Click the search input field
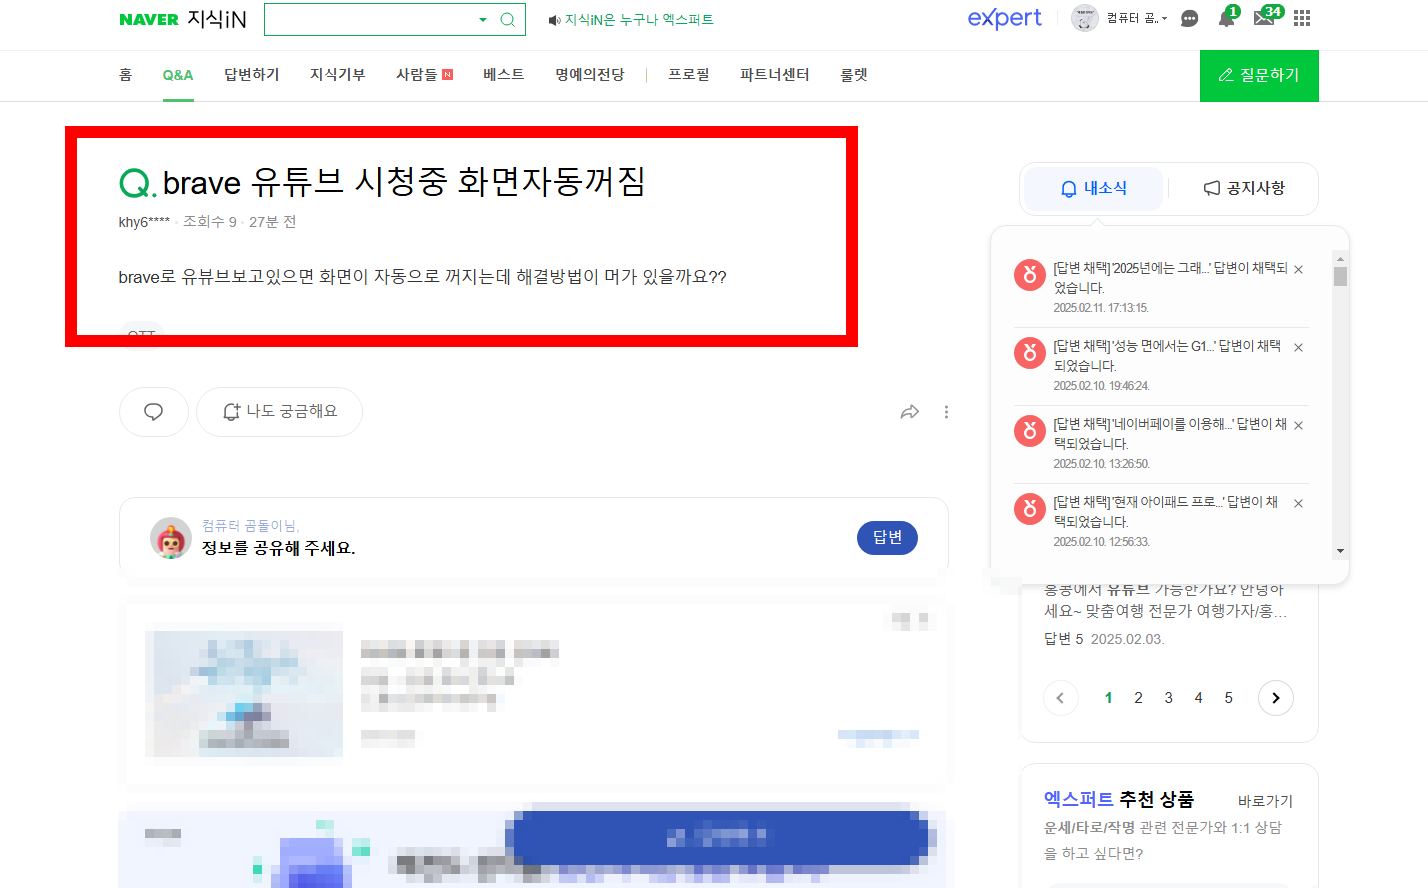 click(369, 19)
